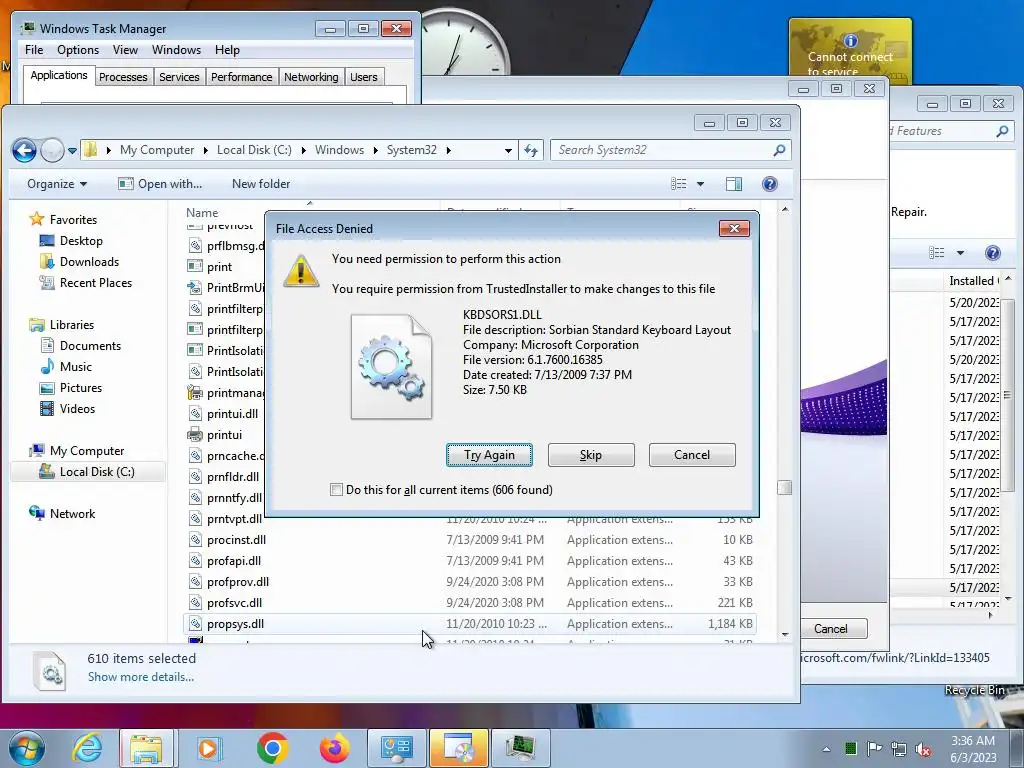Select My Computer in the navigation pane
The height and width of the screenshot is (768, 1024).
click(76, 451)
